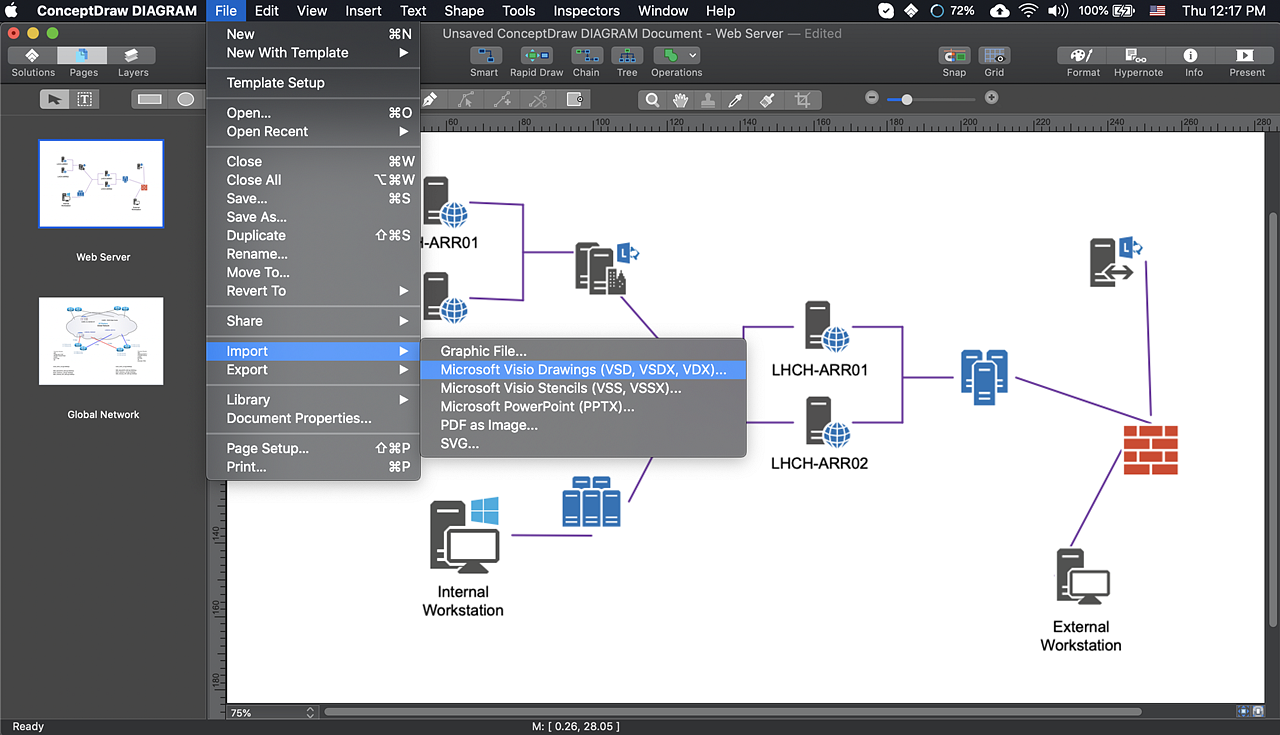Select the Rapid Draw tool
Screen dimensions: 1280x735
pos(536,56)
